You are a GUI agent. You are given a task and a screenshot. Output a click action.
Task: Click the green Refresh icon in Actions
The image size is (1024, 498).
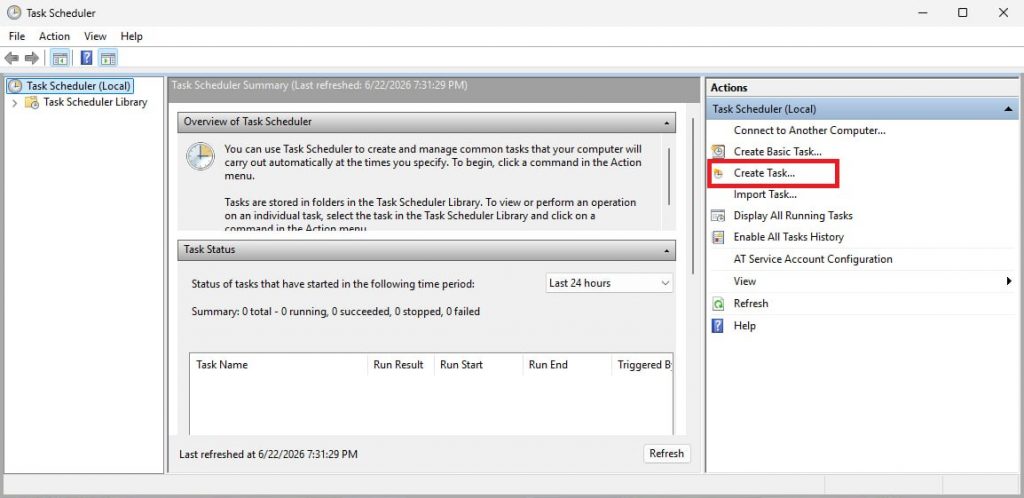(x=718, y=303)
